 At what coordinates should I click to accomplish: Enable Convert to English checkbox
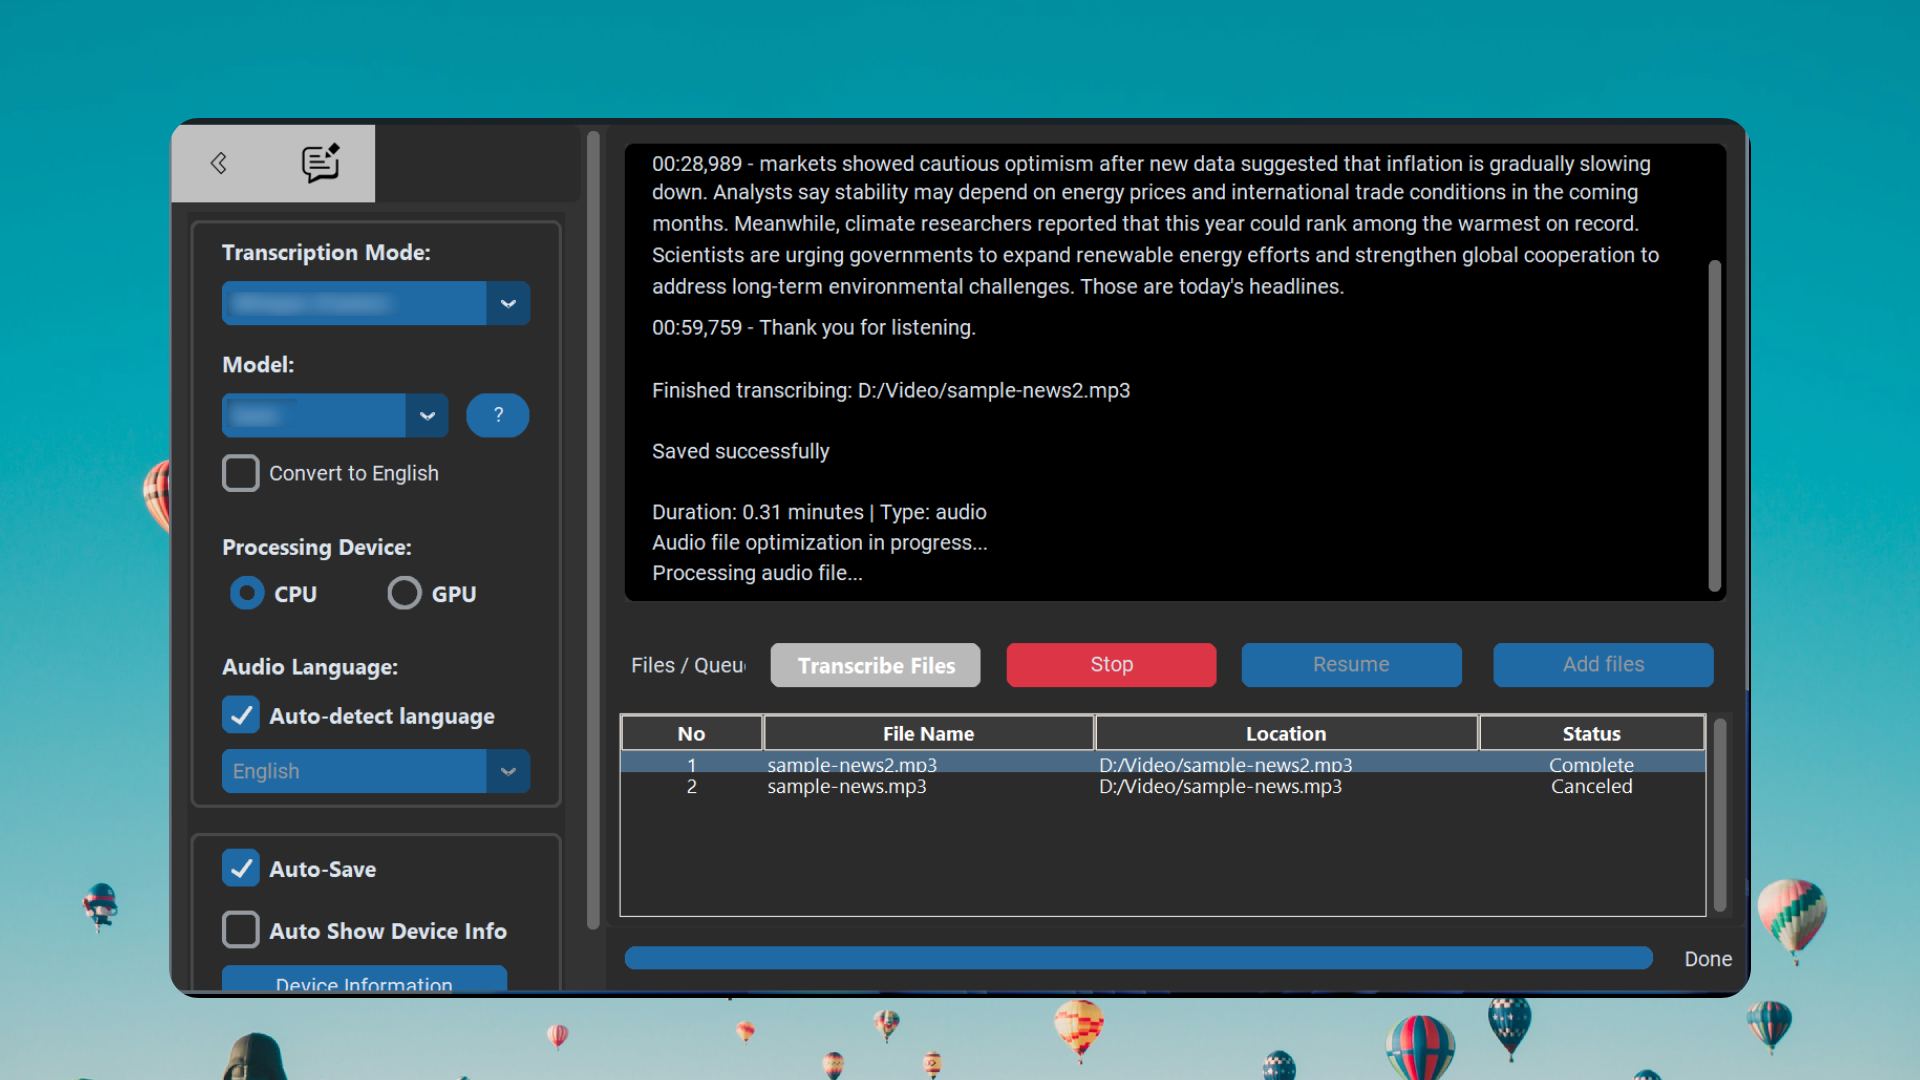(x=241, y=473)
